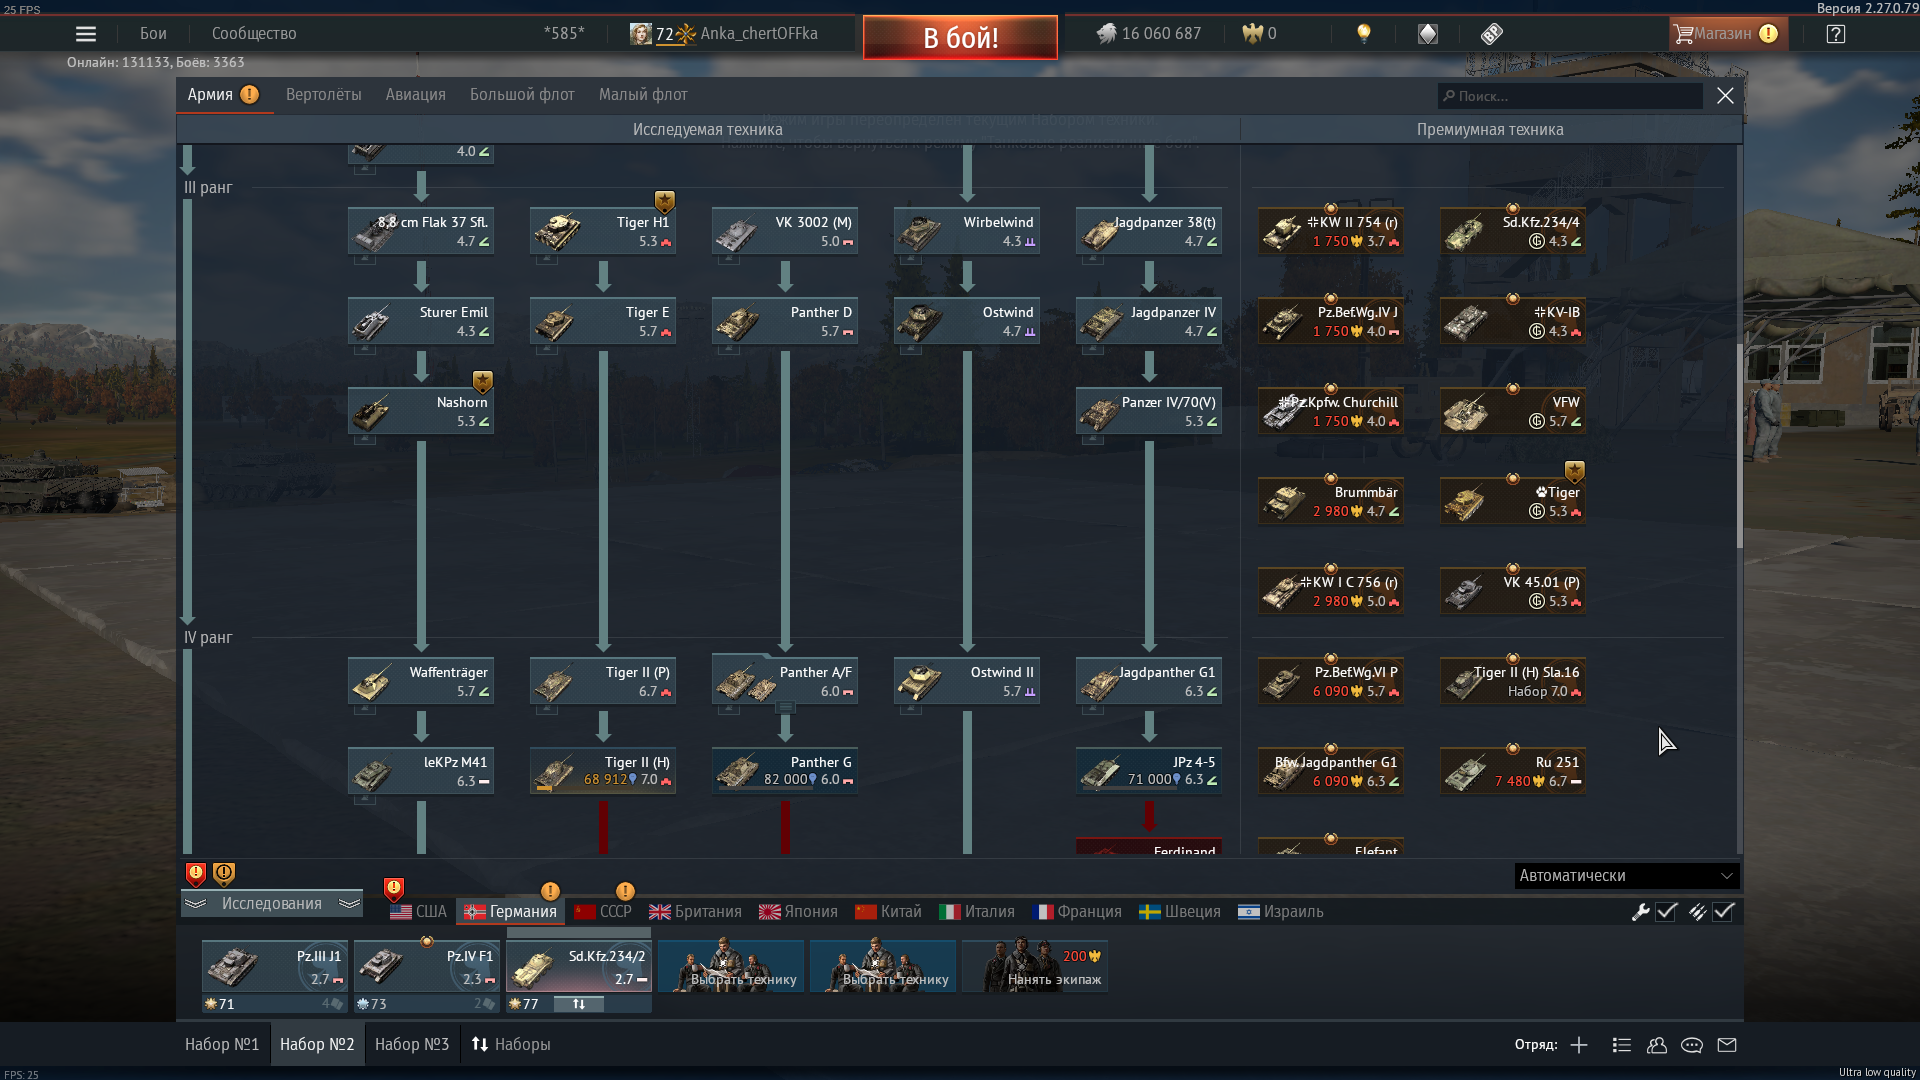Toggle the auto-ammo refill checkbox beside bullets
The height and width of the screenshot is (1080, 1920).
tap(1723, 912)
